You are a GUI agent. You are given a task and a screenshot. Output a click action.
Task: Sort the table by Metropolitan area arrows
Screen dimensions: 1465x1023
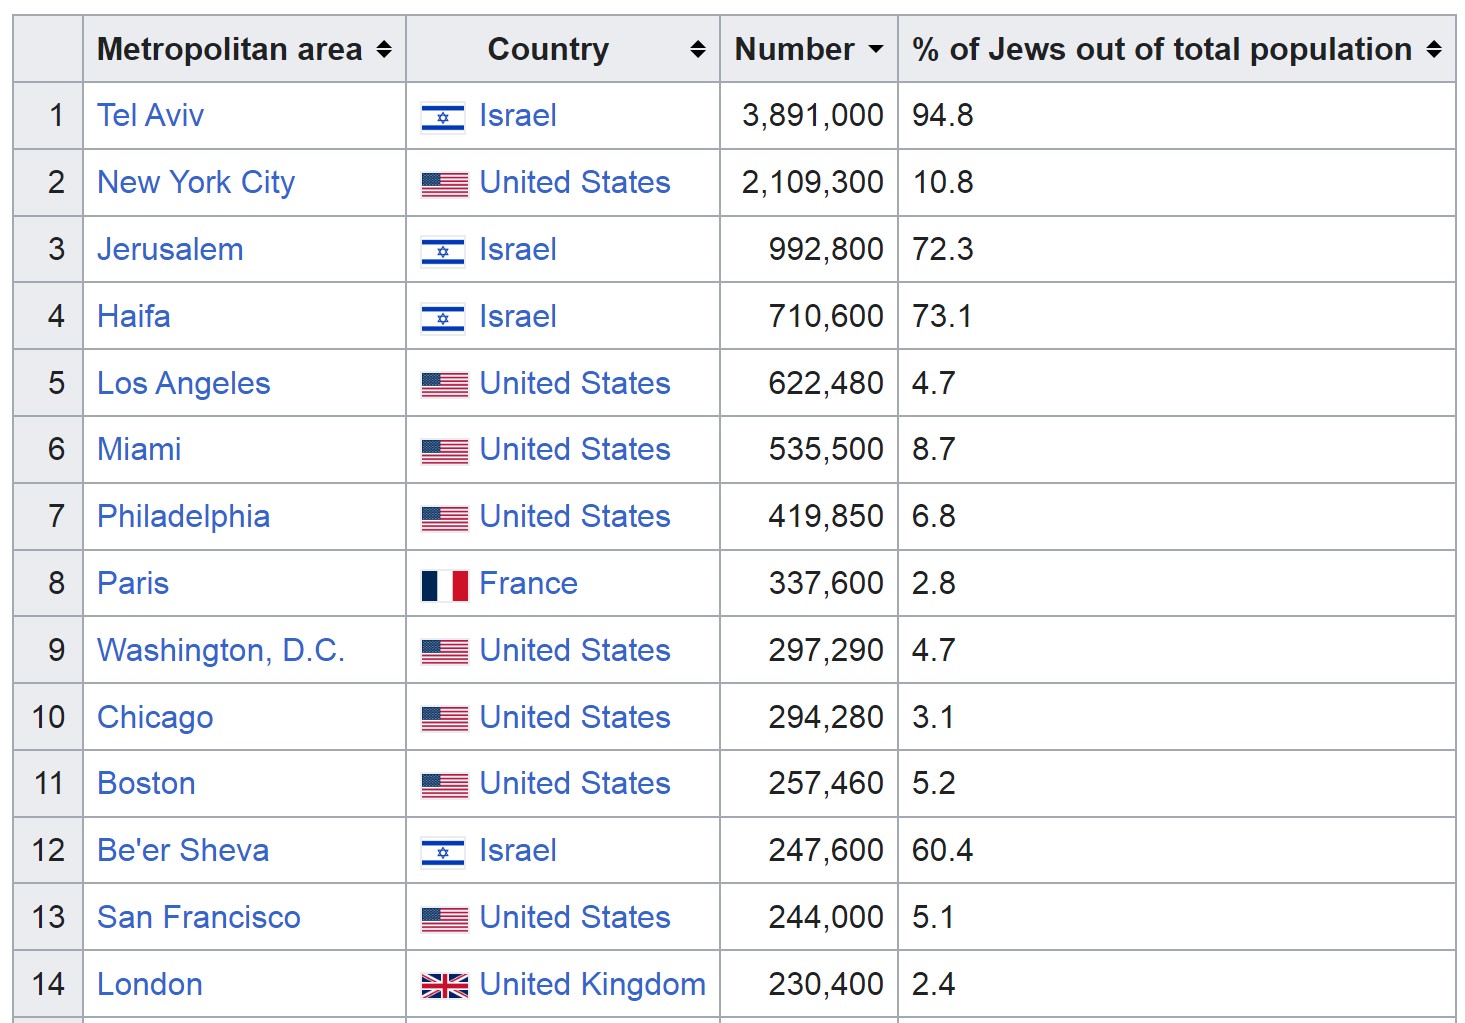pyautogui.click(x=384, y=49)
